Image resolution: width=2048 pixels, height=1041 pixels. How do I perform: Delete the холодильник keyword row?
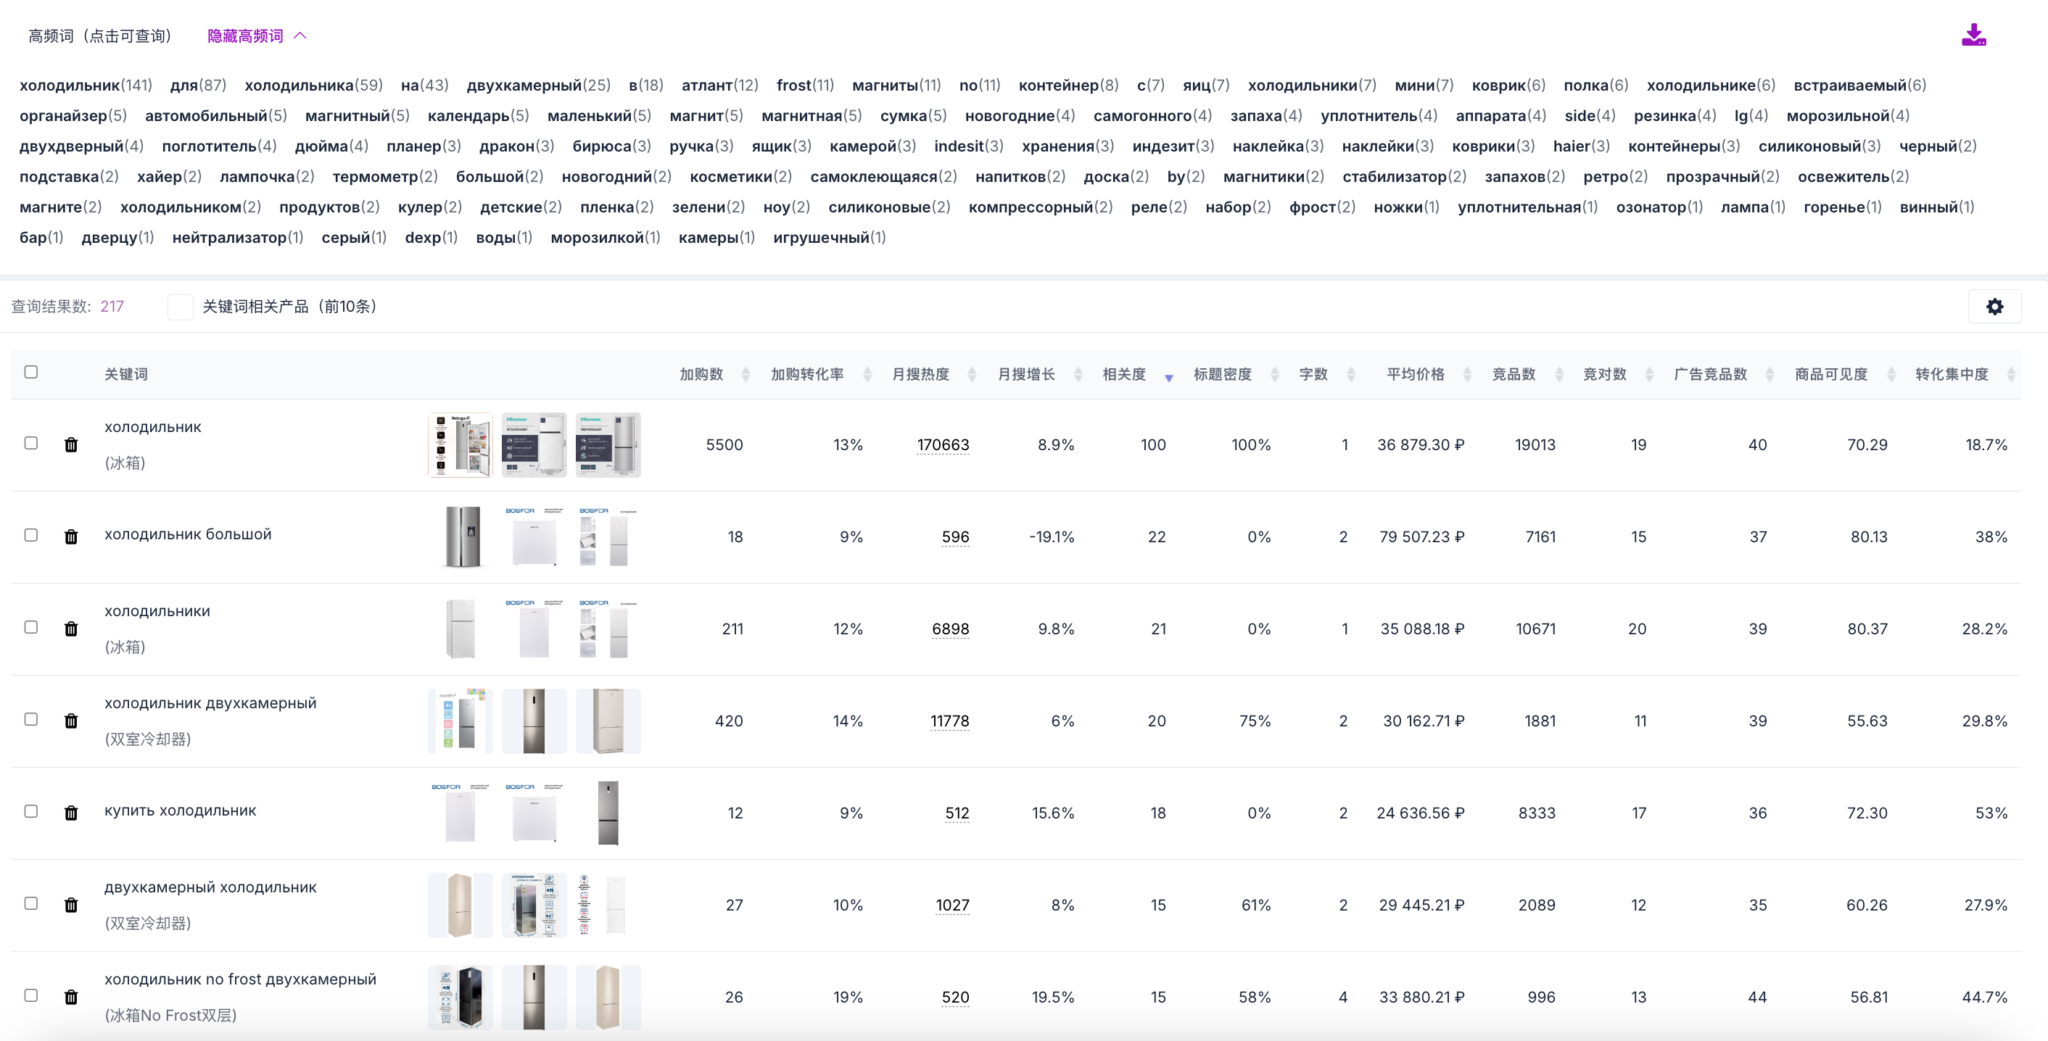[x=71, y=445]
